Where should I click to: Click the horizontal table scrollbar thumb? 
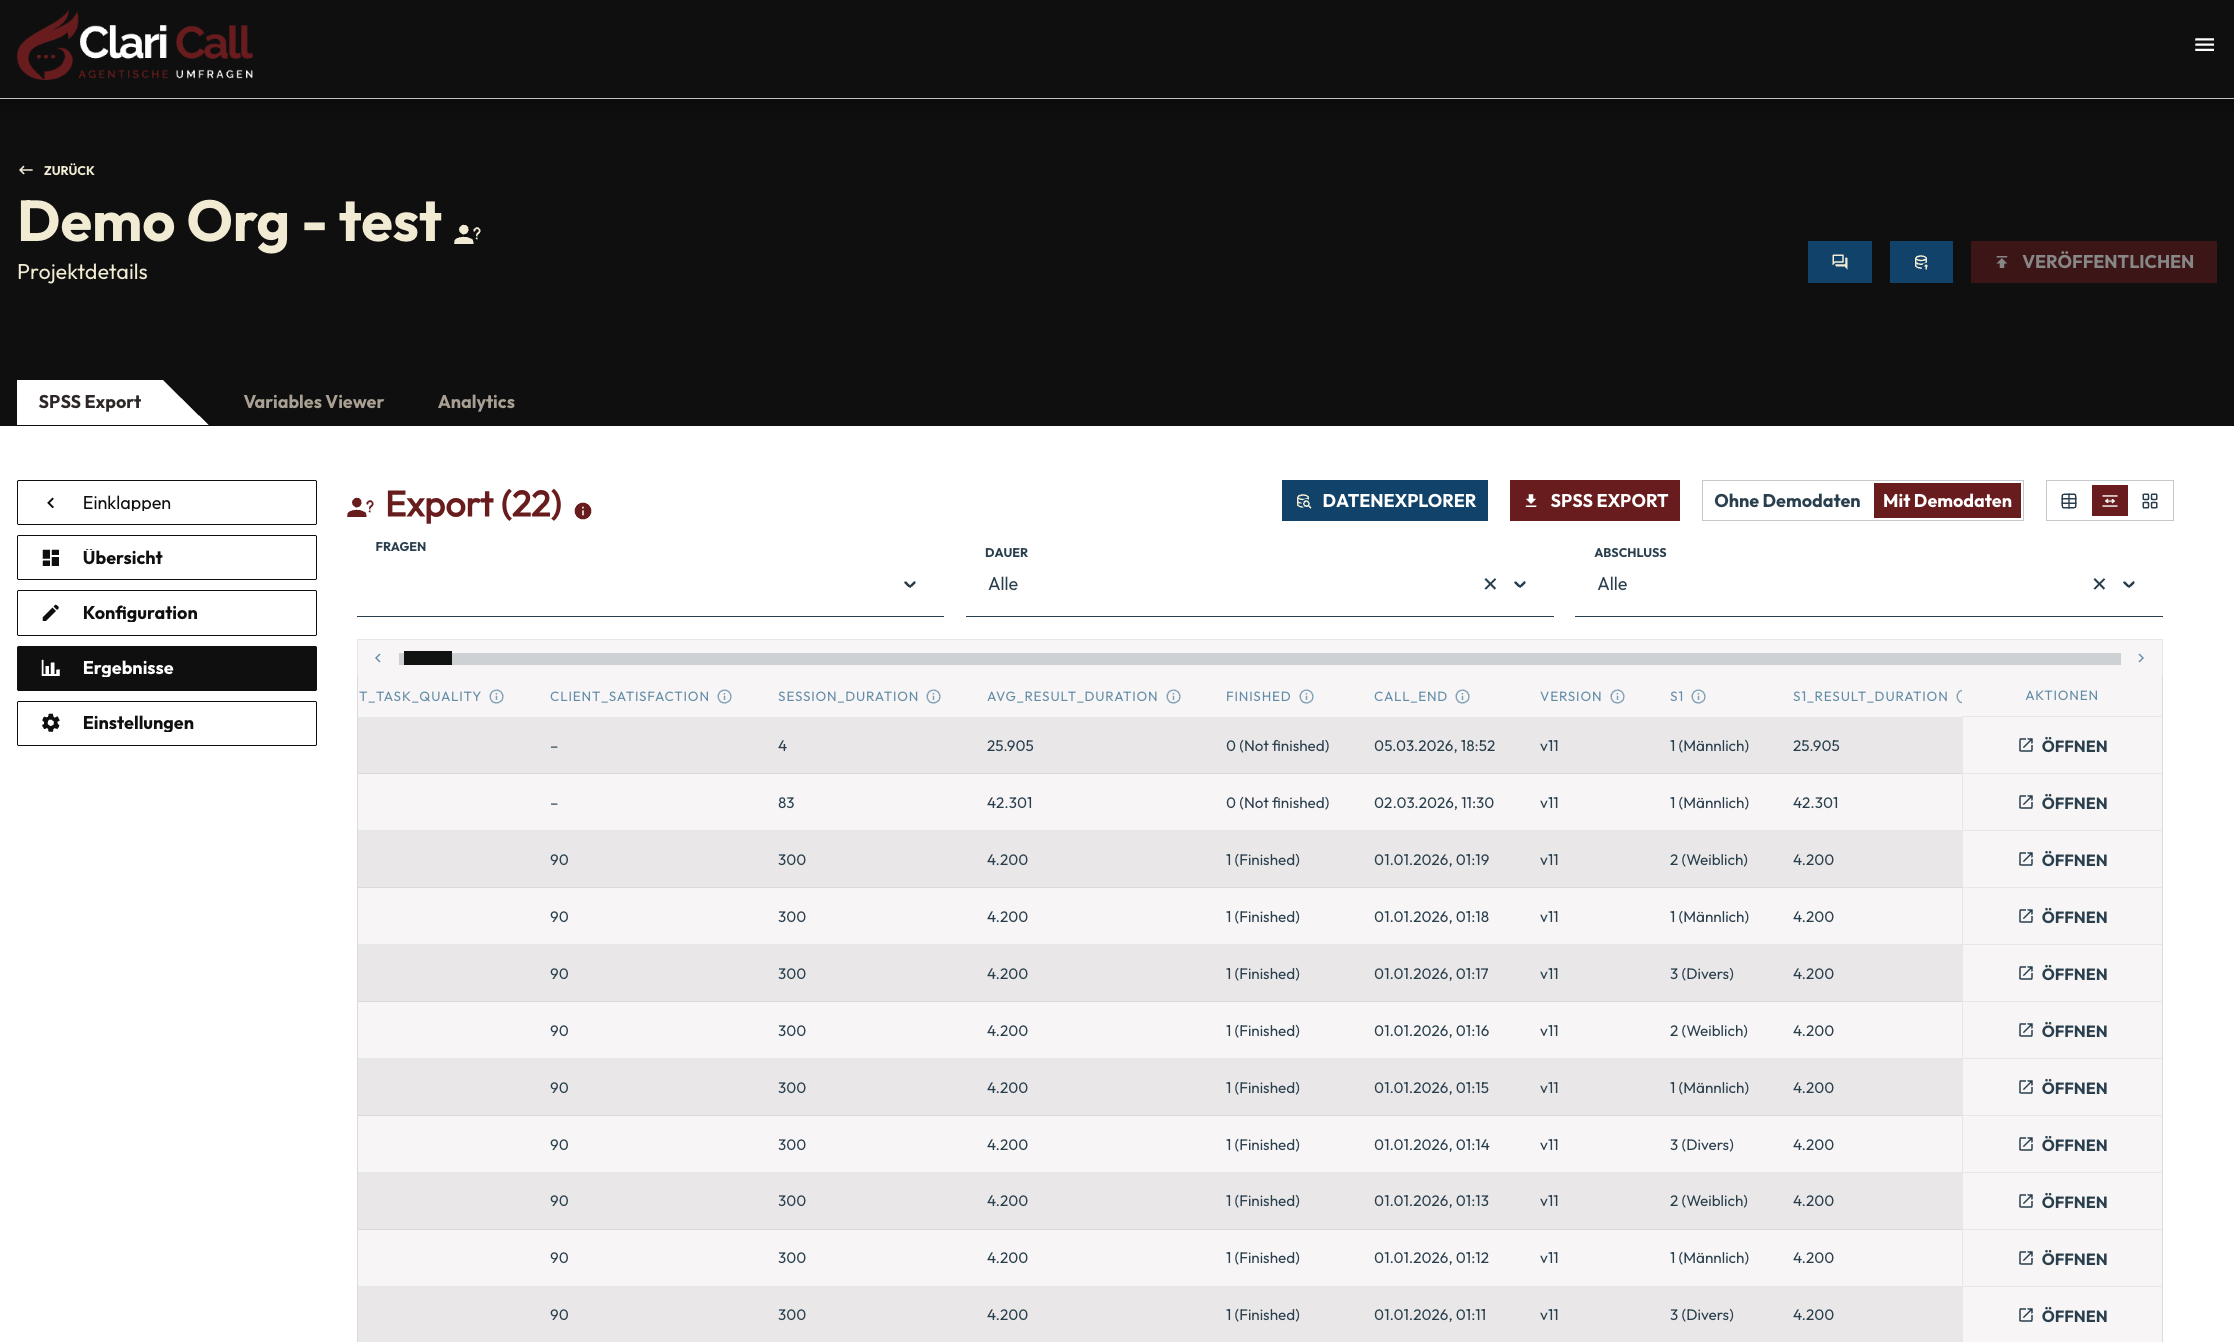coord(427,658)
